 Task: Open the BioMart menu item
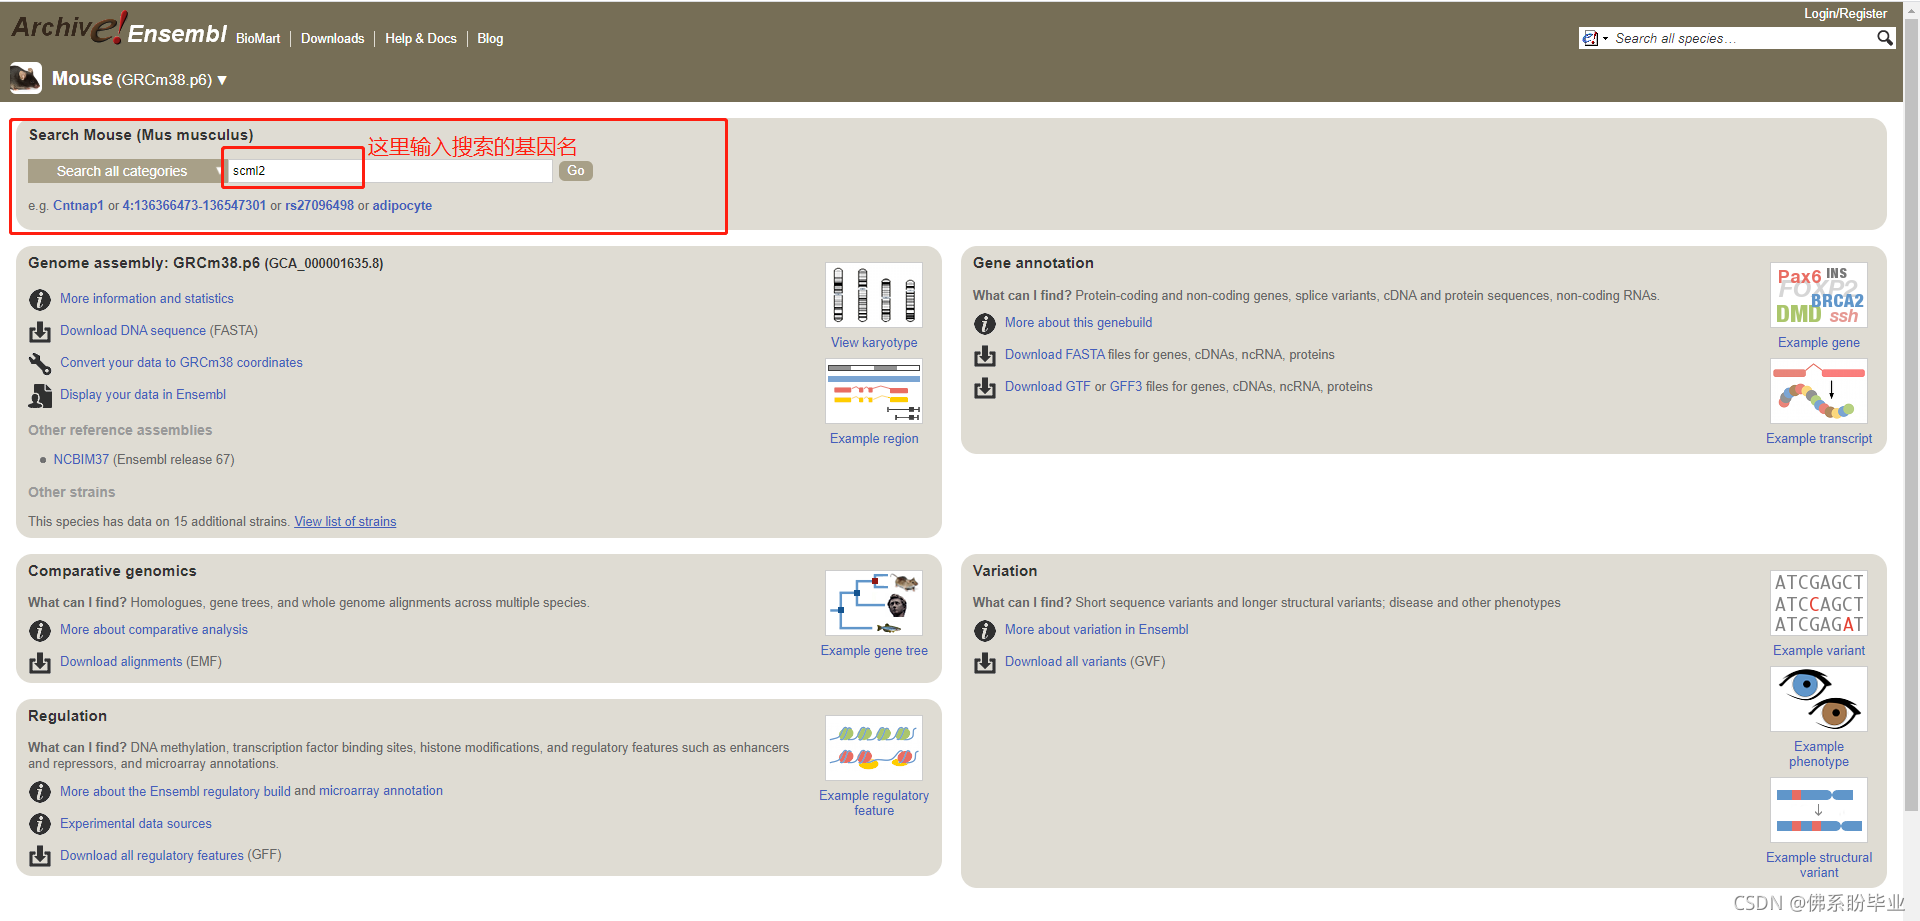click(x=258, y=38)
